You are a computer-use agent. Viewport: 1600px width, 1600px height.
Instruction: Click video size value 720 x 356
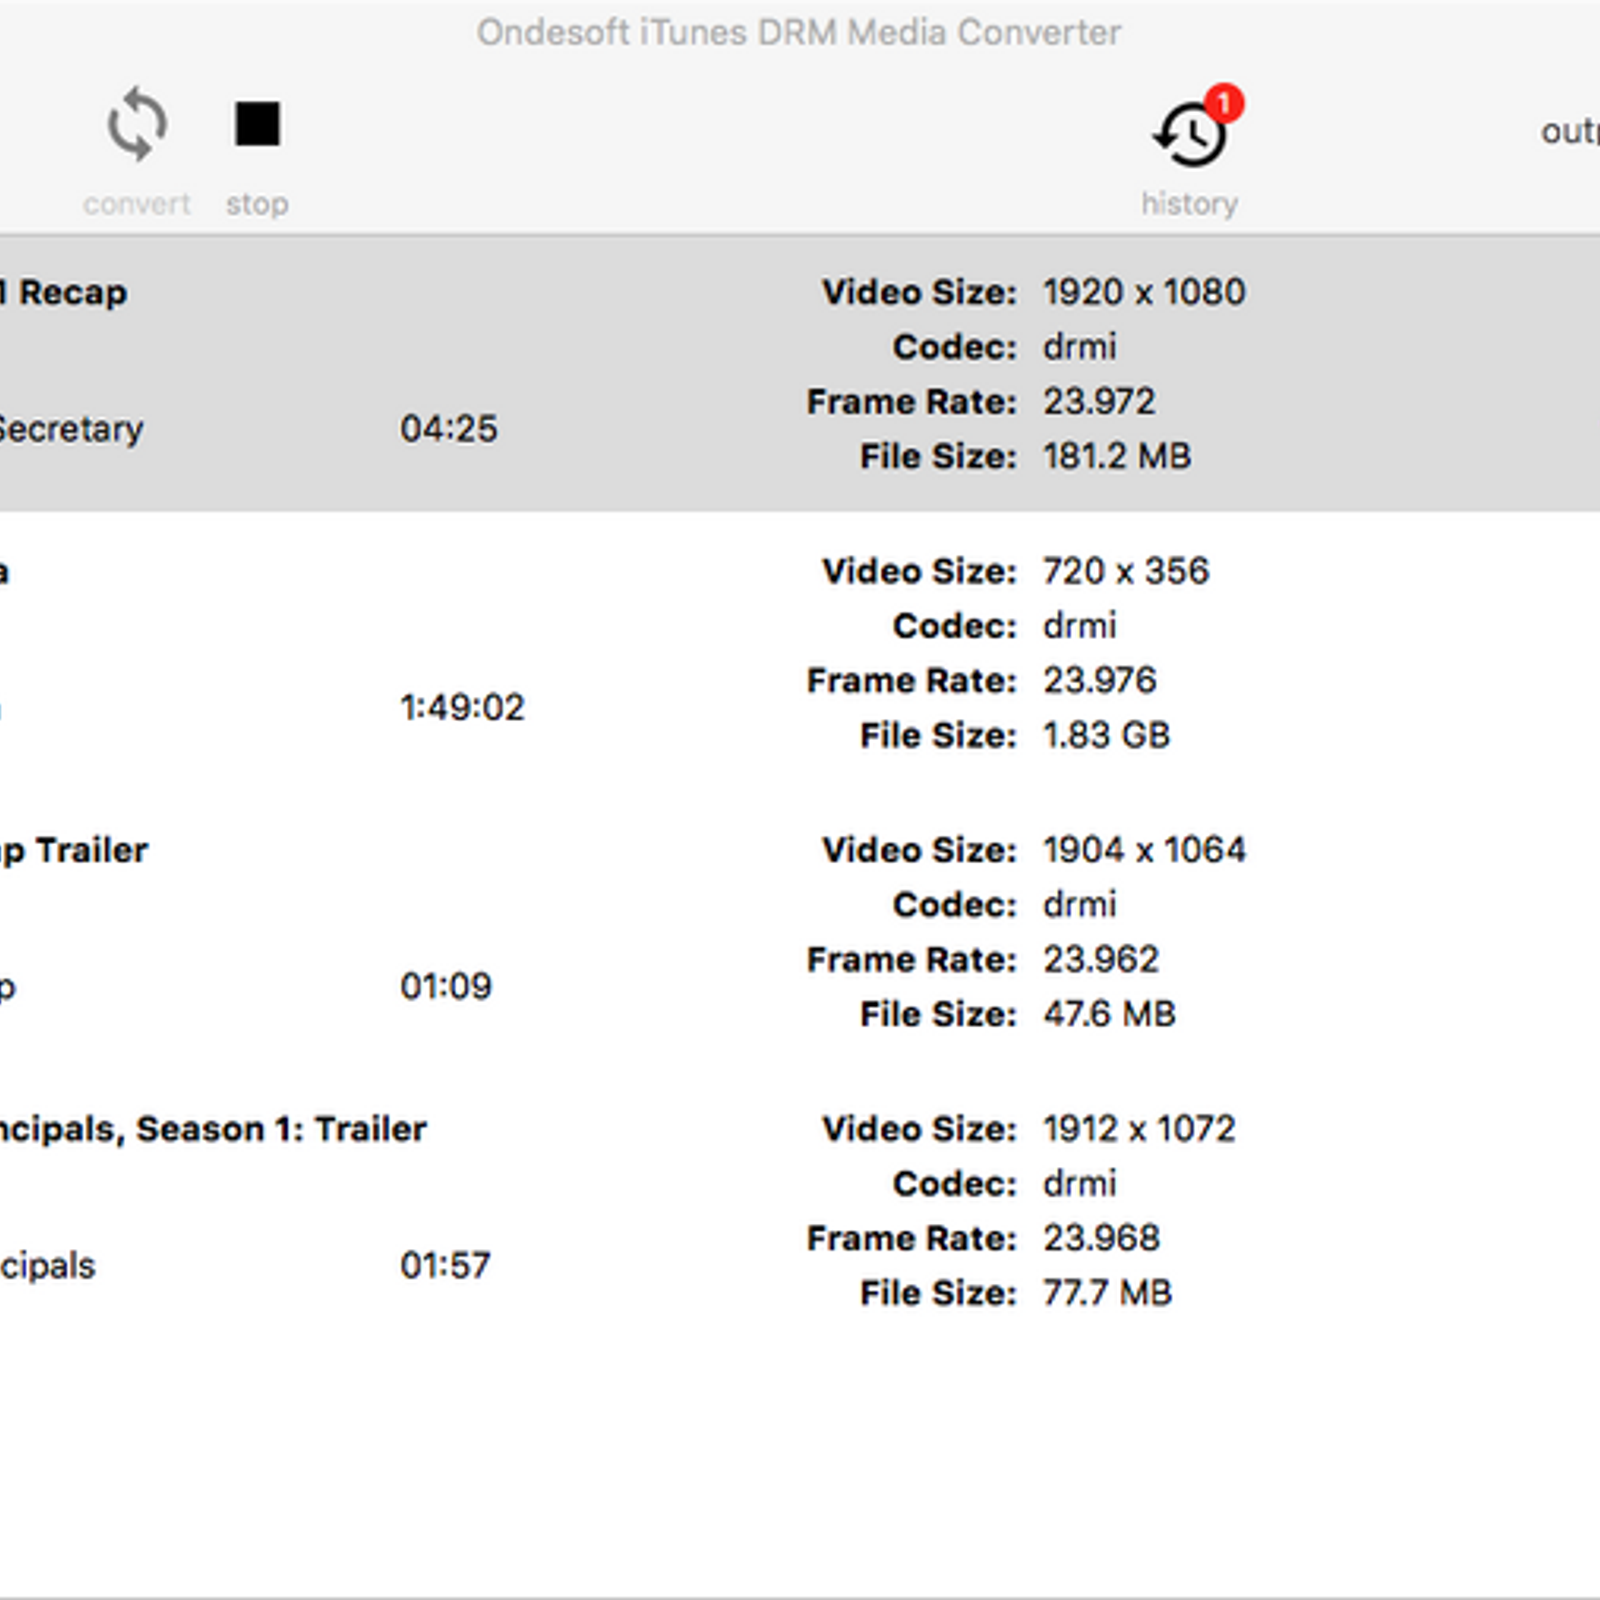(x=1126, y=571)
